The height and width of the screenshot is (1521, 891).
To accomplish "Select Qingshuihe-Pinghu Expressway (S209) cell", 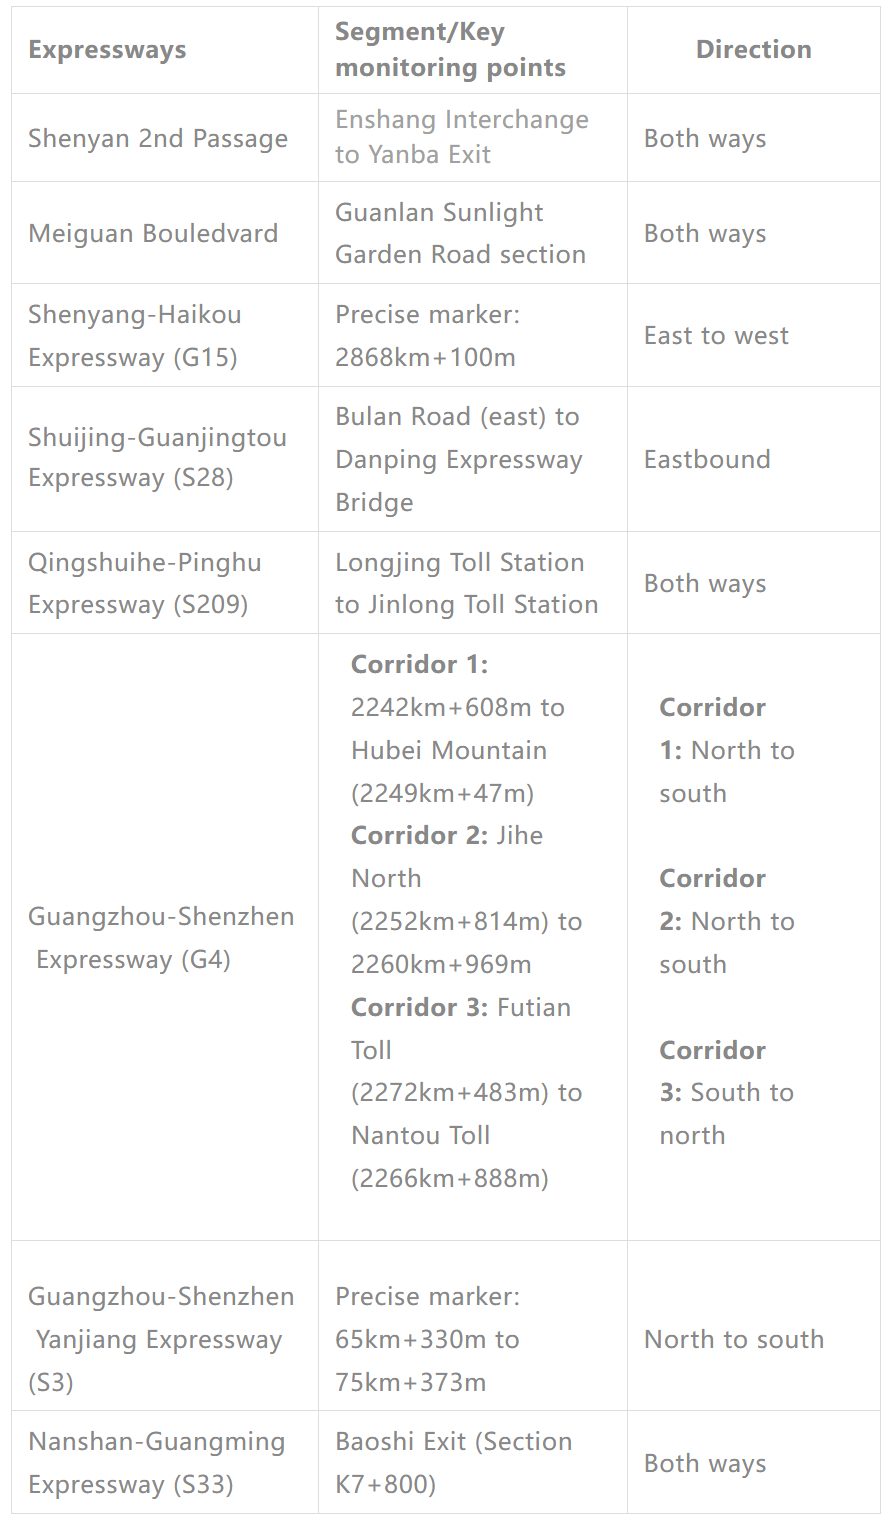I will 144,583.
